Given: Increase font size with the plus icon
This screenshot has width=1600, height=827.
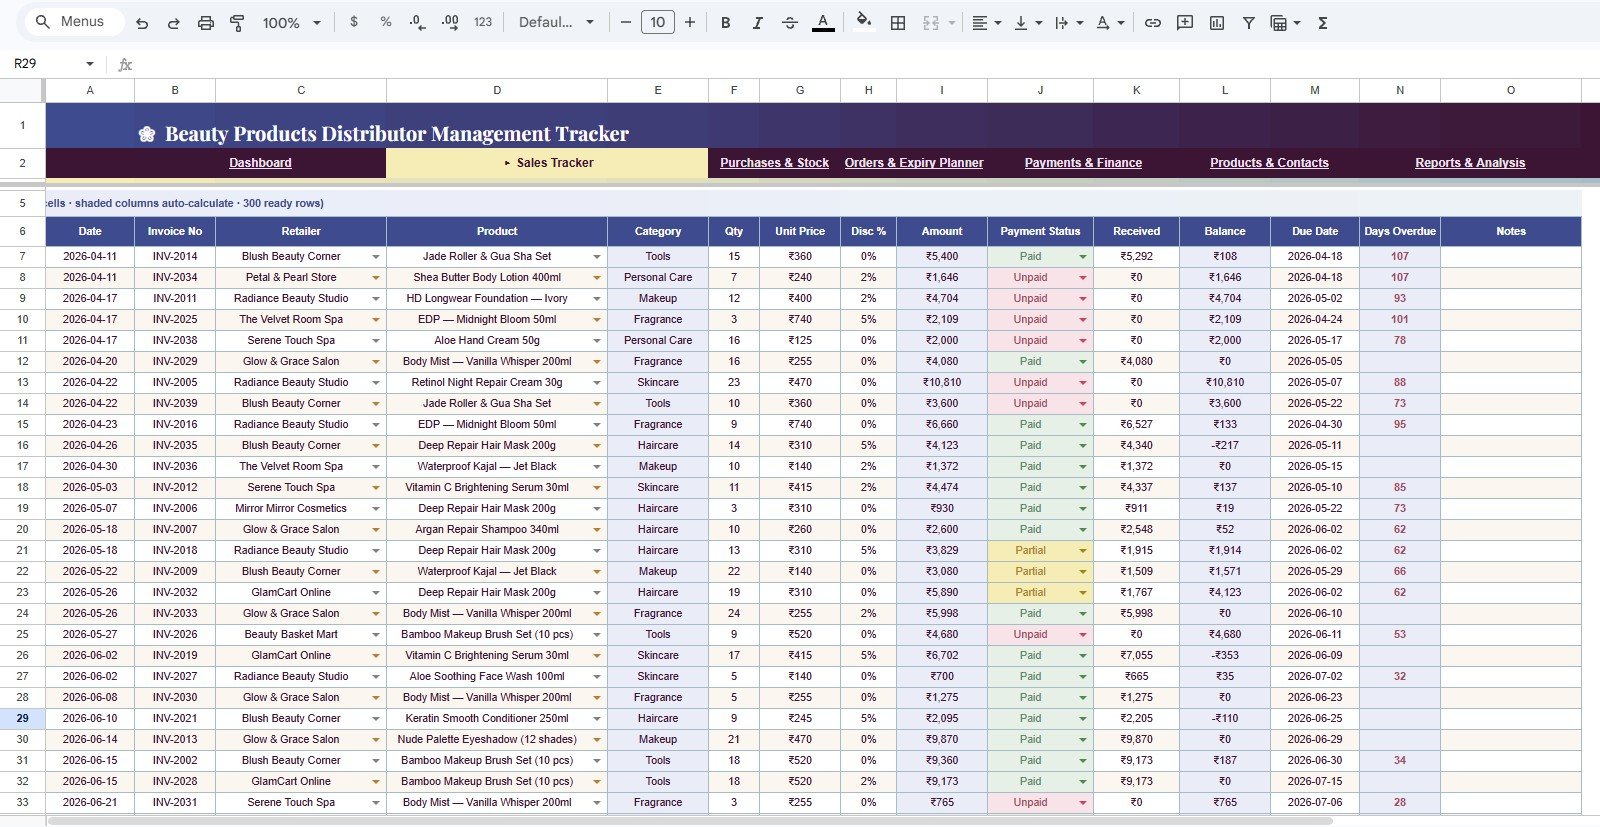Looking at the screenshot, I should tap(690, 22).
